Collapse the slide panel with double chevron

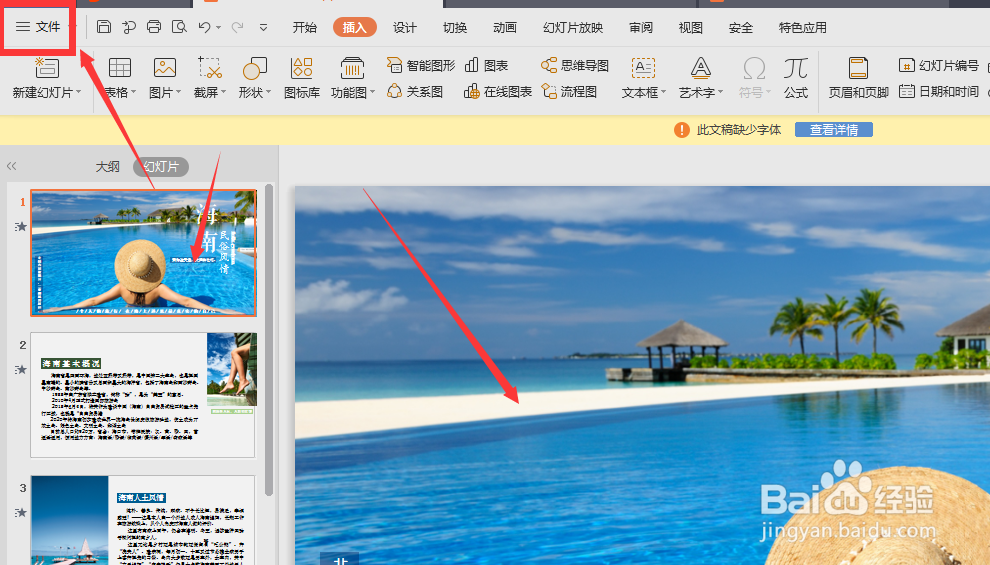coord(11,166)
